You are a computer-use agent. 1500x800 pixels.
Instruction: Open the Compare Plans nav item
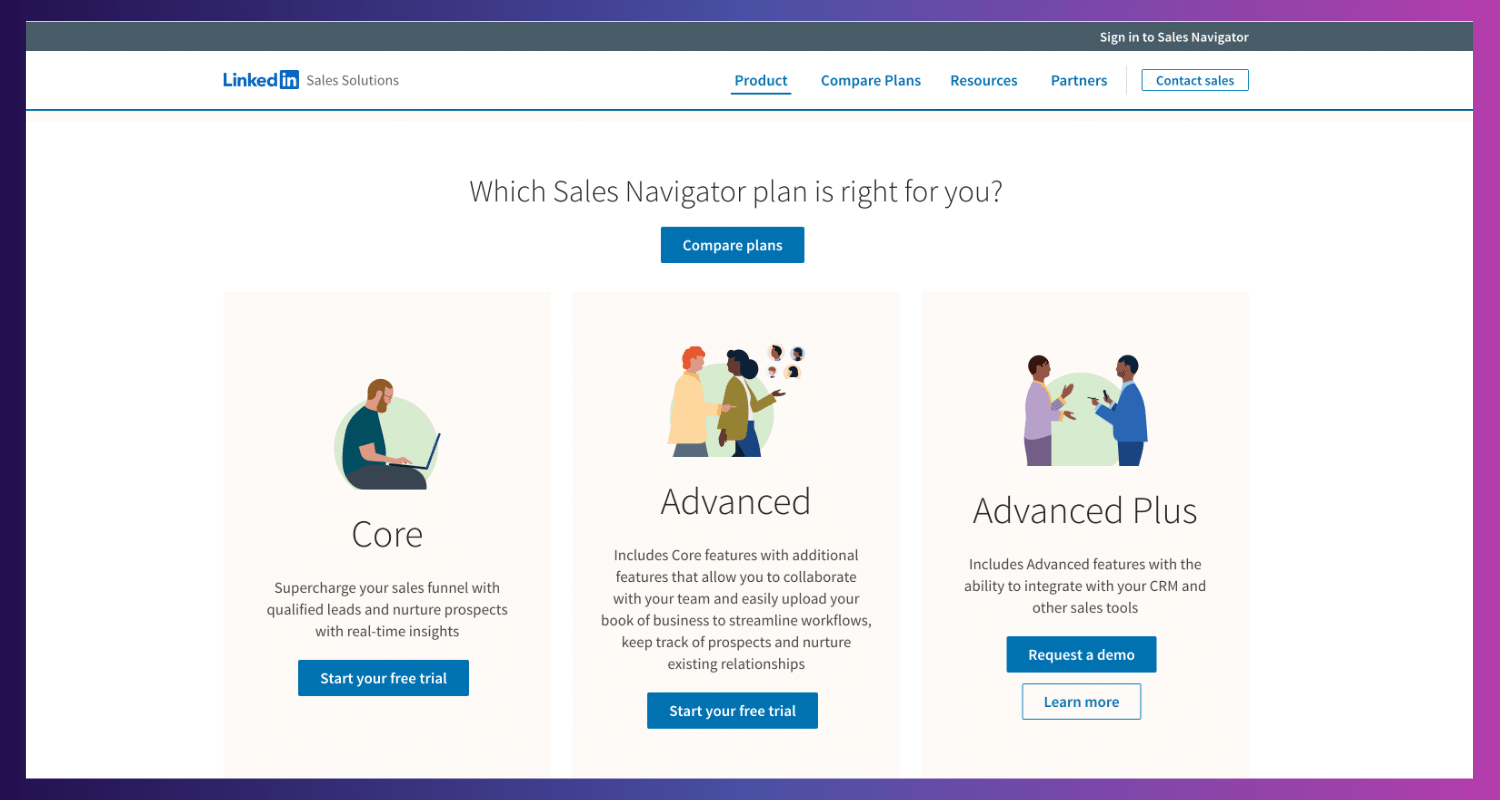pos(871,81)
